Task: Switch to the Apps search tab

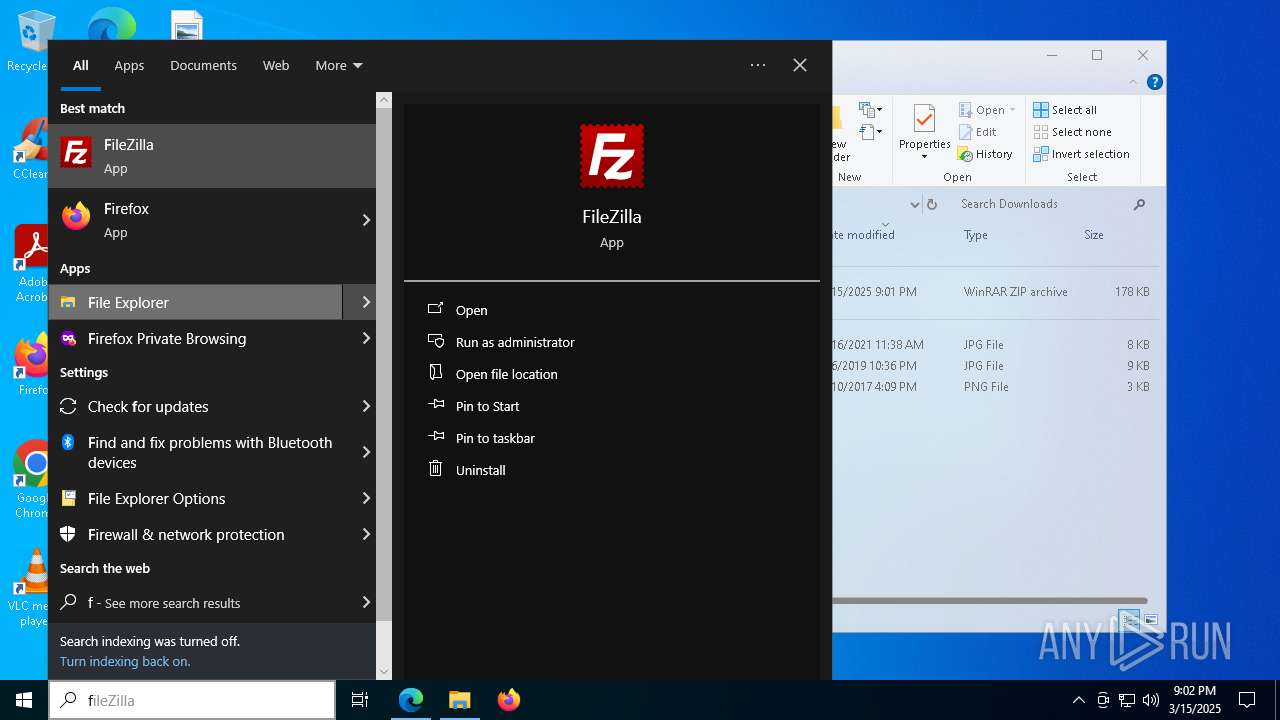Action: coord(129,65)
